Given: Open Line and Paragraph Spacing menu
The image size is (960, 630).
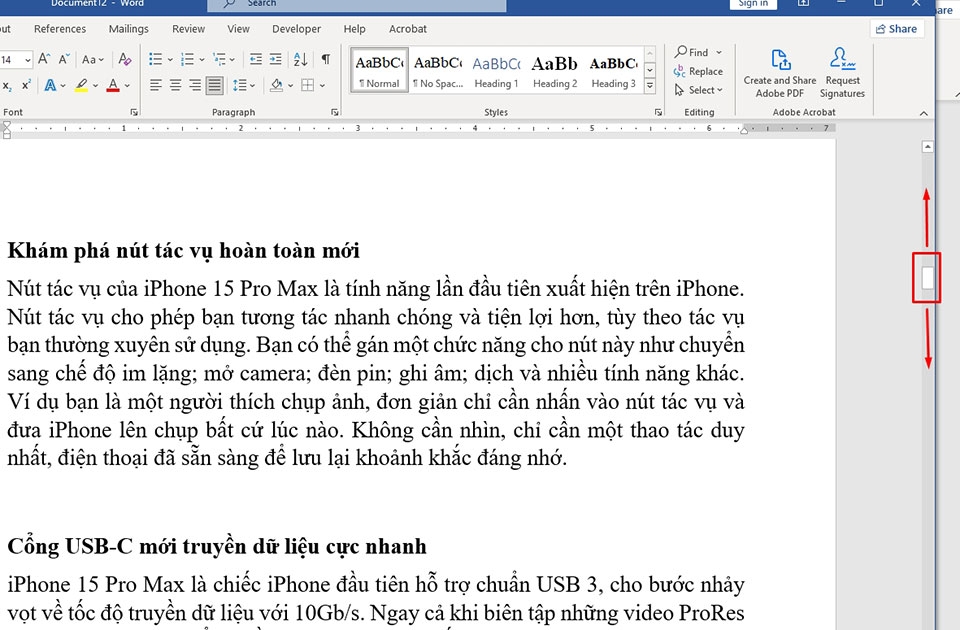Looking at the screenshot, I should pyautogui.click(x=244, y=85).
